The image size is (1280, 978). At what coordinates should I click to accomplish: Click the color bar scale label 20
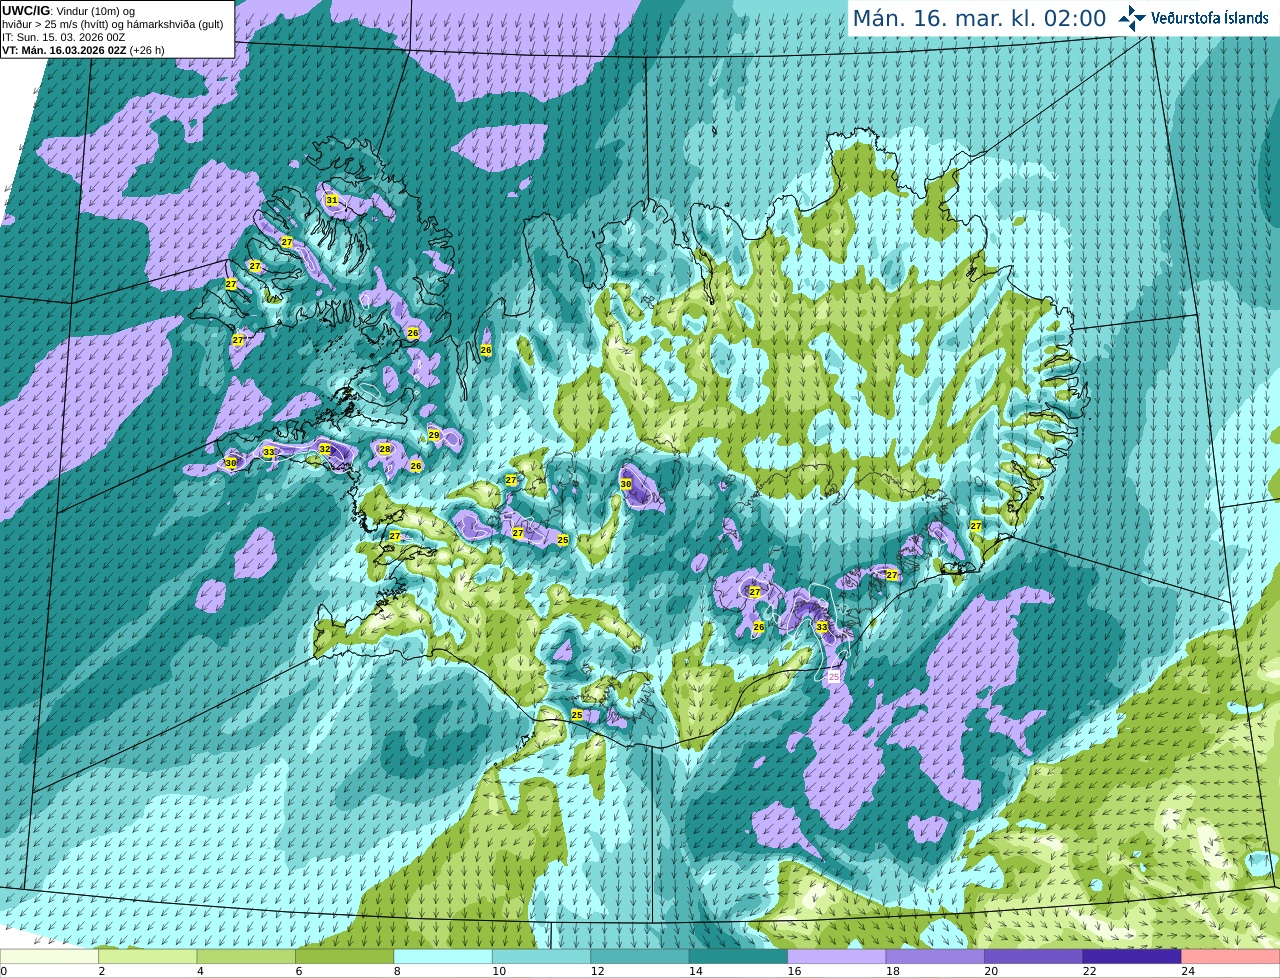(x=991, y=970)
